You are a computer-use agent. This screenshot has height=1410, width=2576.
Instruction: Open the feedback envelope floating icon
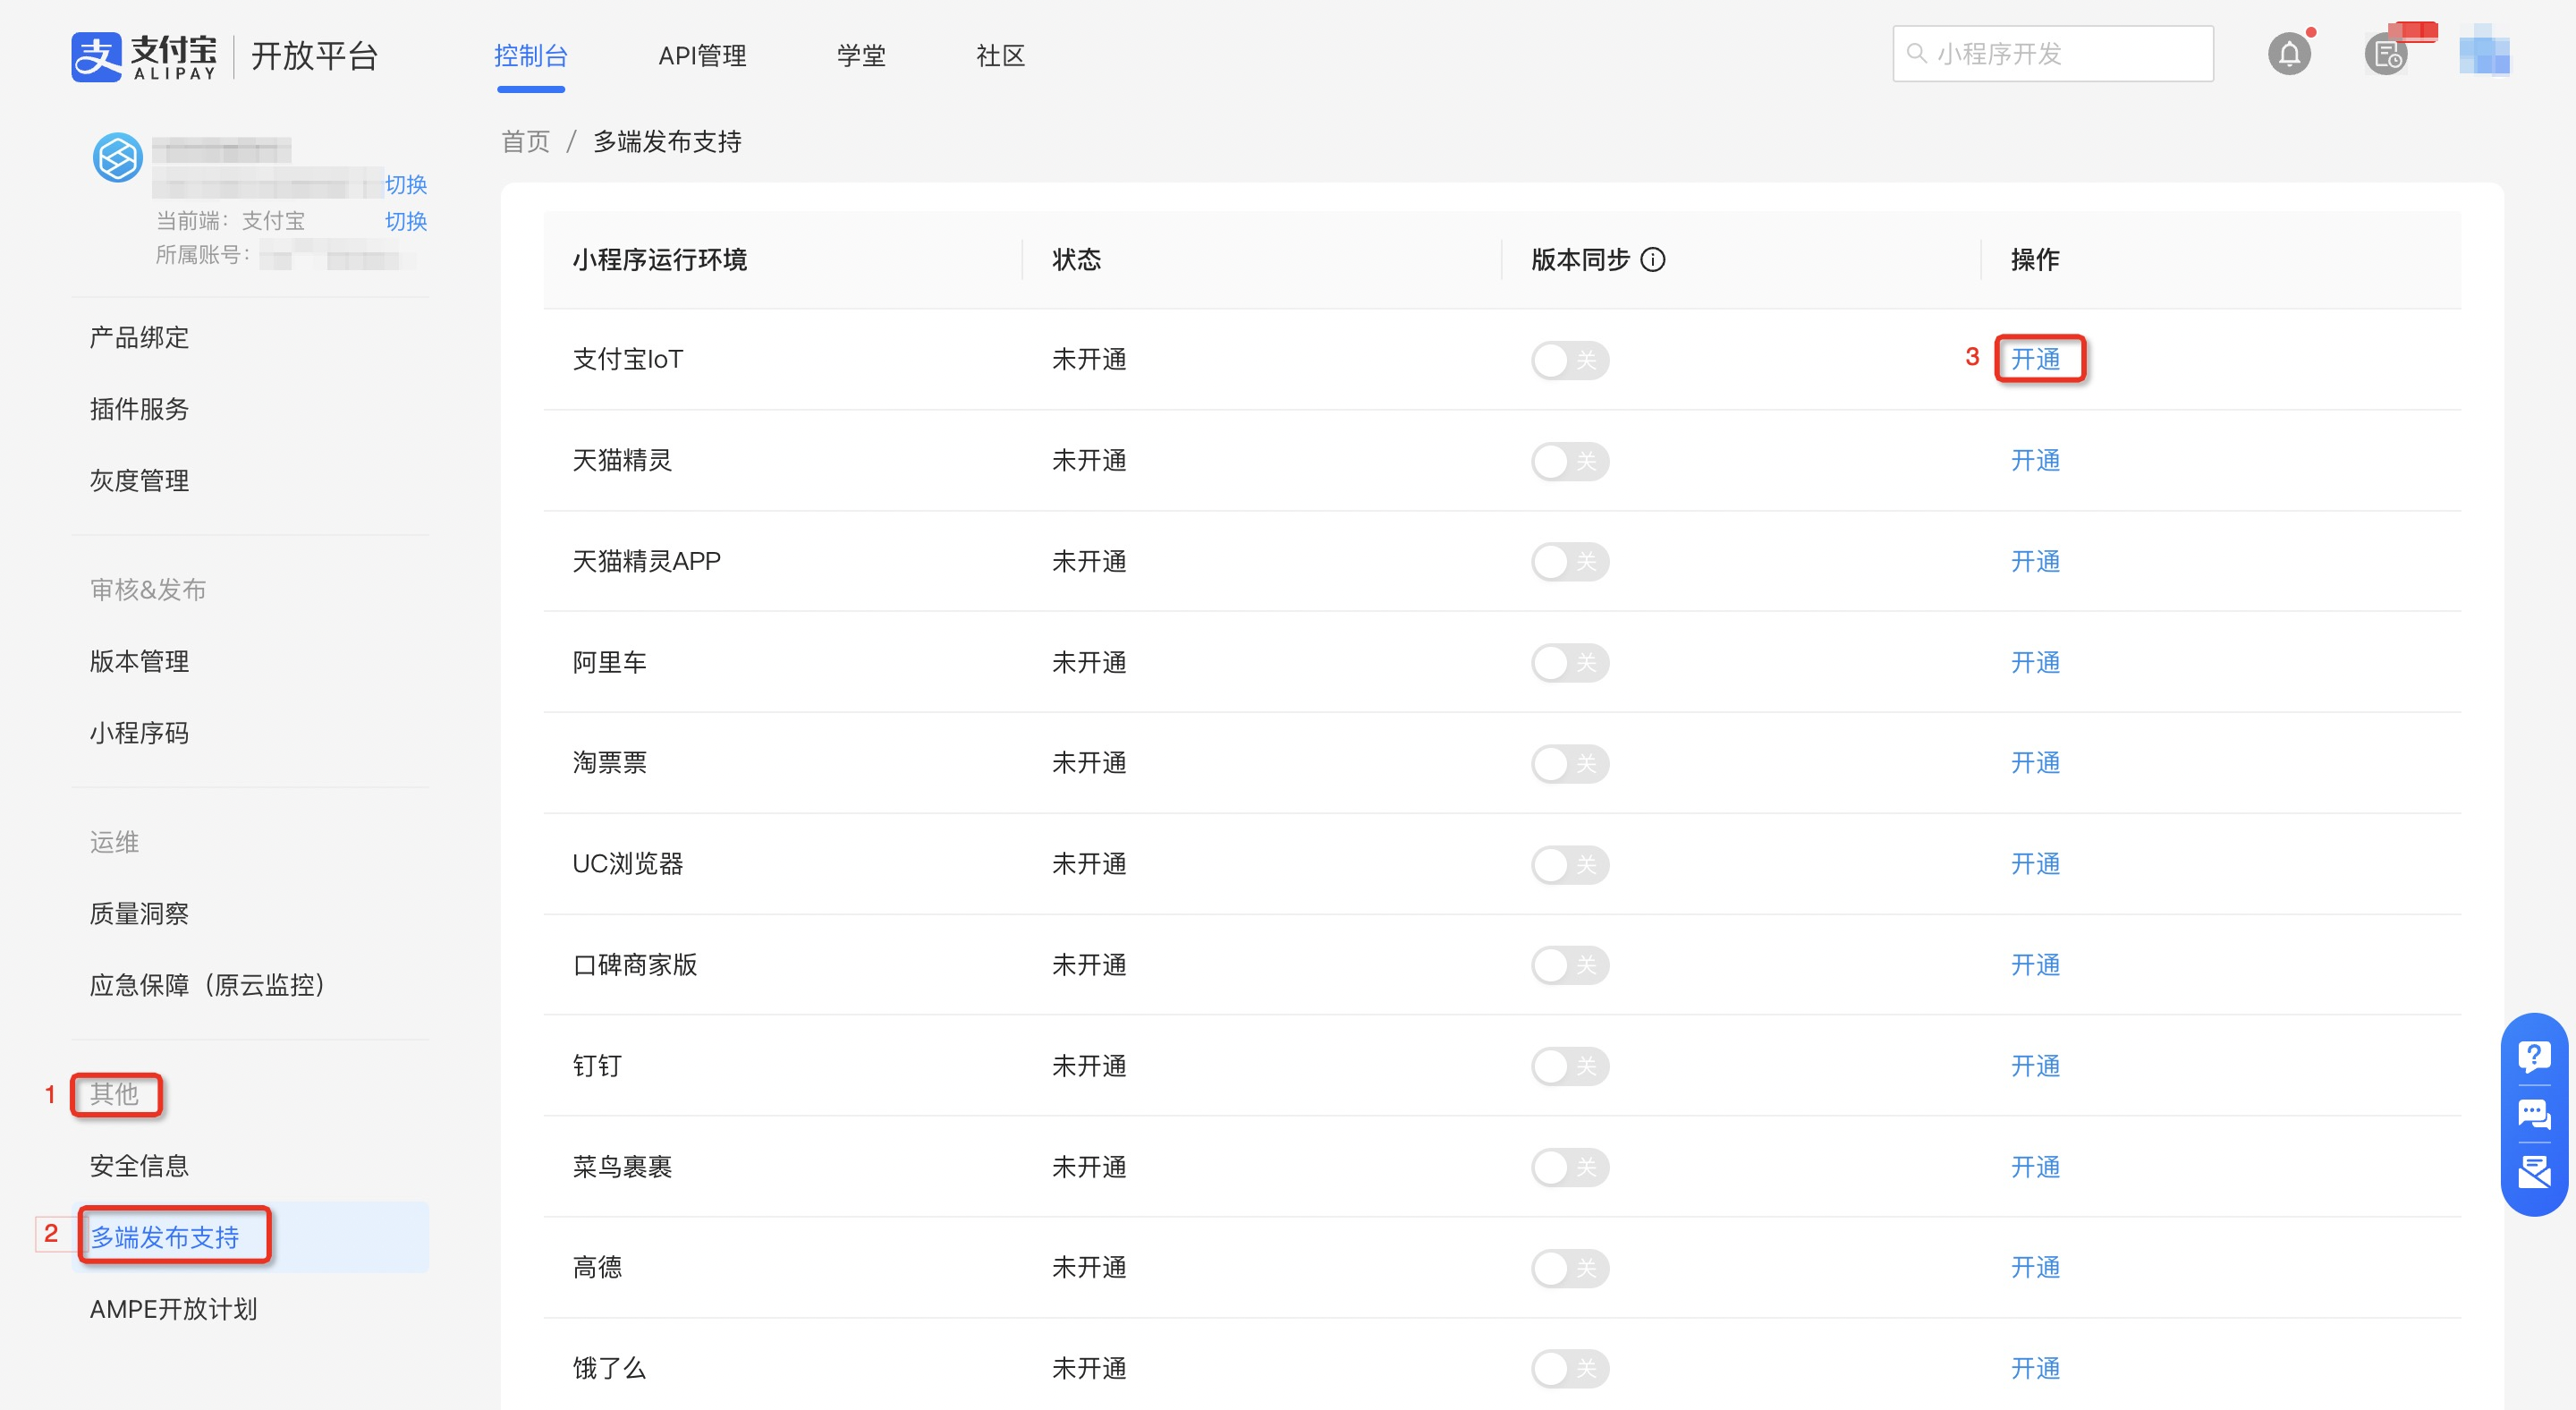pyautogui.click(x=2534, y=1172)
